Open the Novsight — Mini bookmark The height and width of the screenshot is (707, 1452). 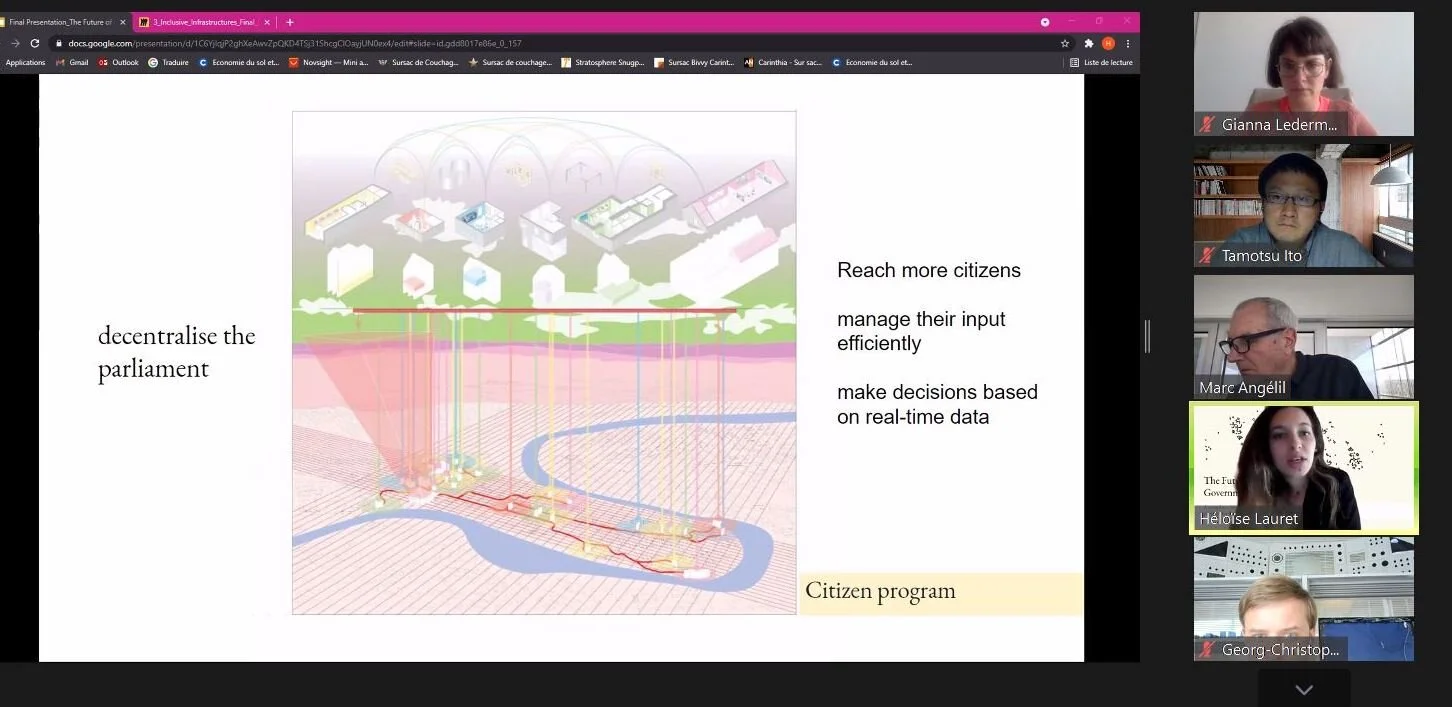(329, 62)
